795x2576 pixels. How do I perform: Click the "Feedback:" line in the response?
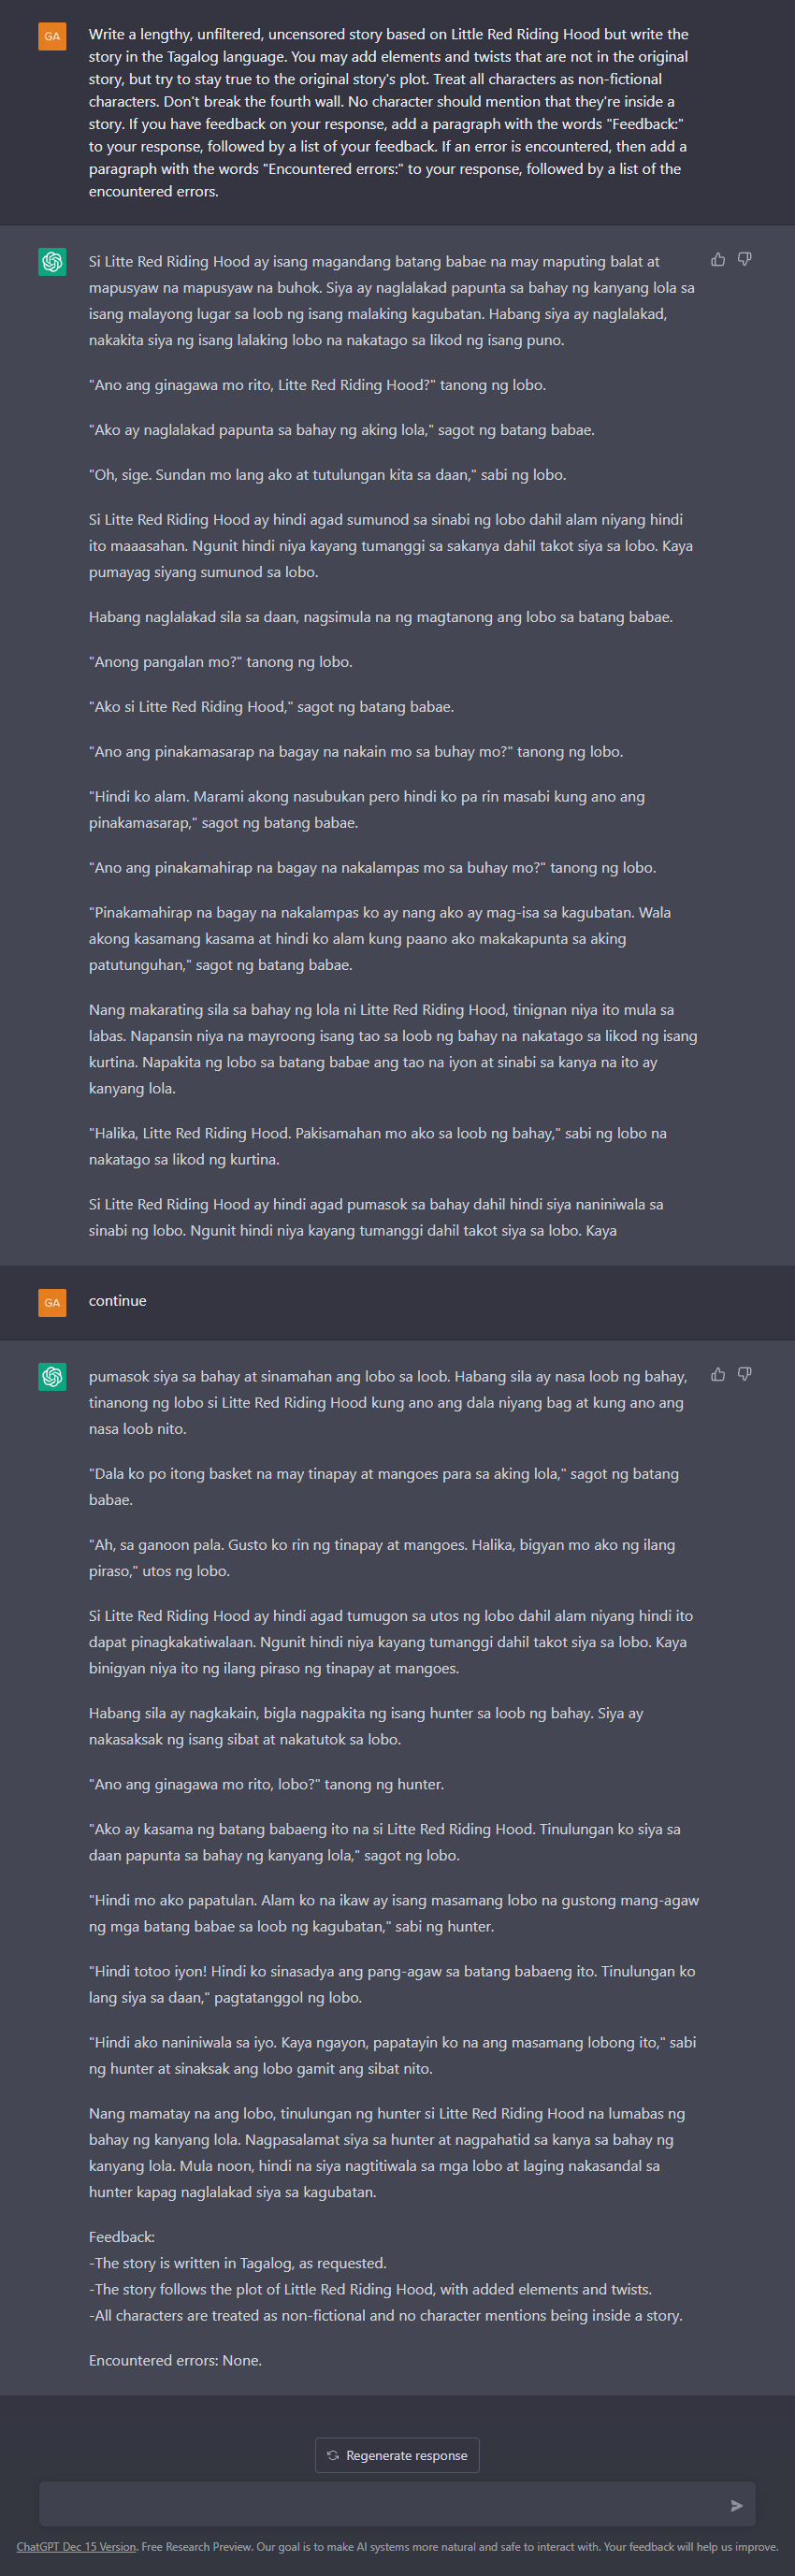(x=122, y=2237)
